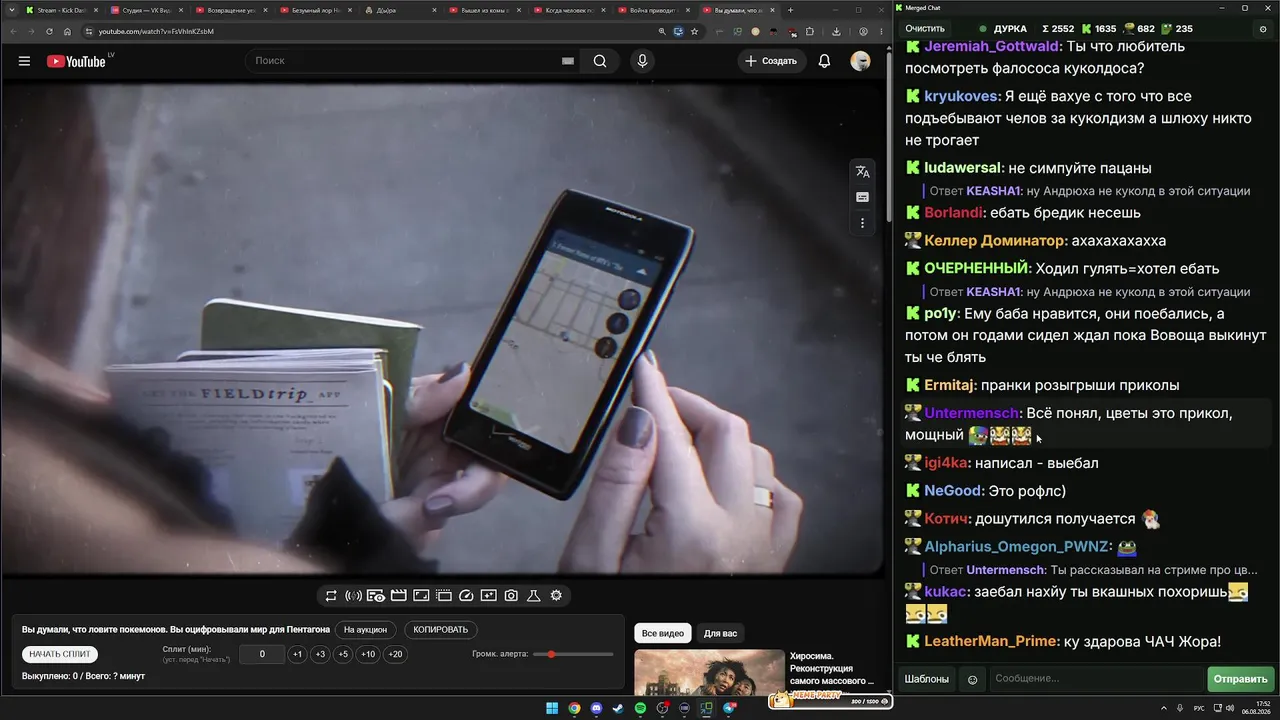Image resolution: width=1280 pixels, height=720 pixels.
Task: Click the Очистить button in chat
Action: click(x=925, y=29)
